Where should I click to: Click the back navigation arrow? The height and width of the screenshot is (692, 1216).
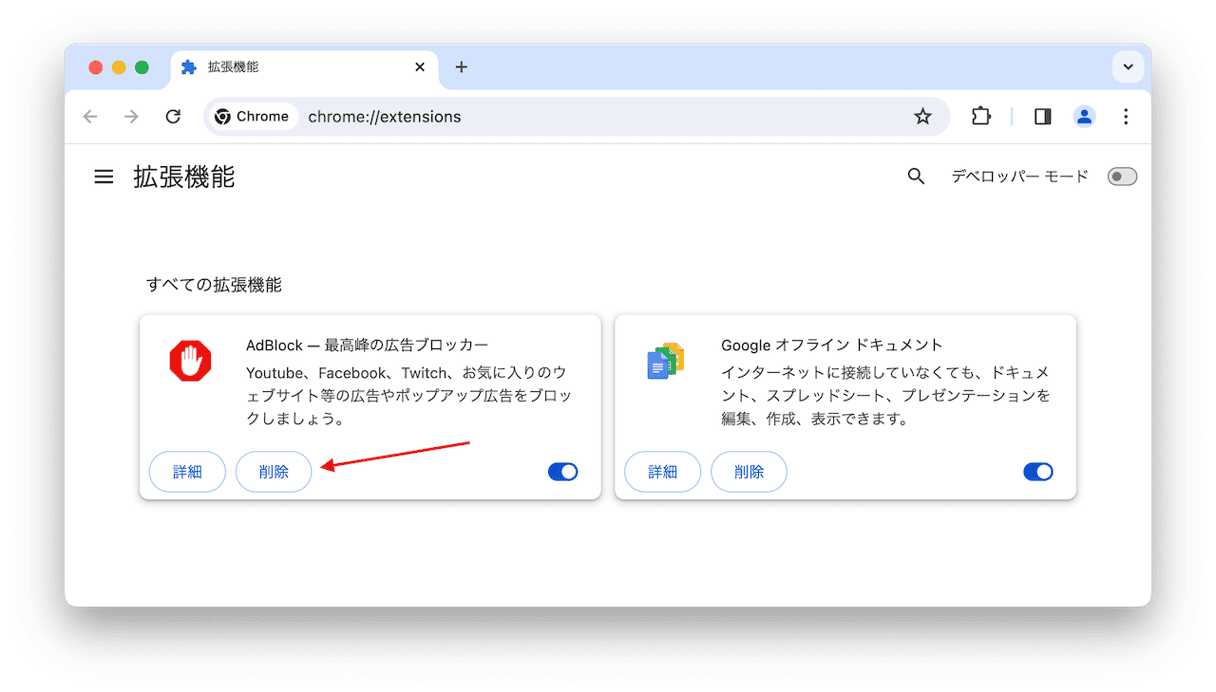click(91, 117)
